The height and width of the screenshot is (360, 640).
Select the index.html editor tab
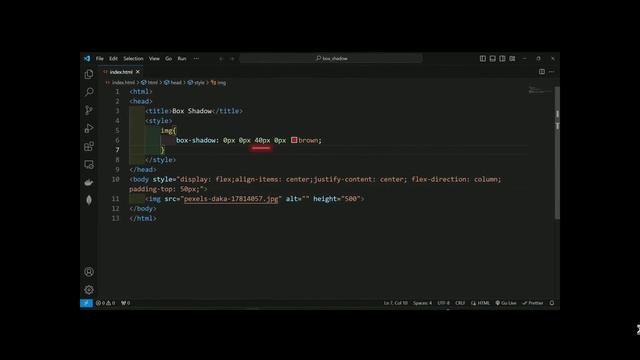[x=121, y=72]
